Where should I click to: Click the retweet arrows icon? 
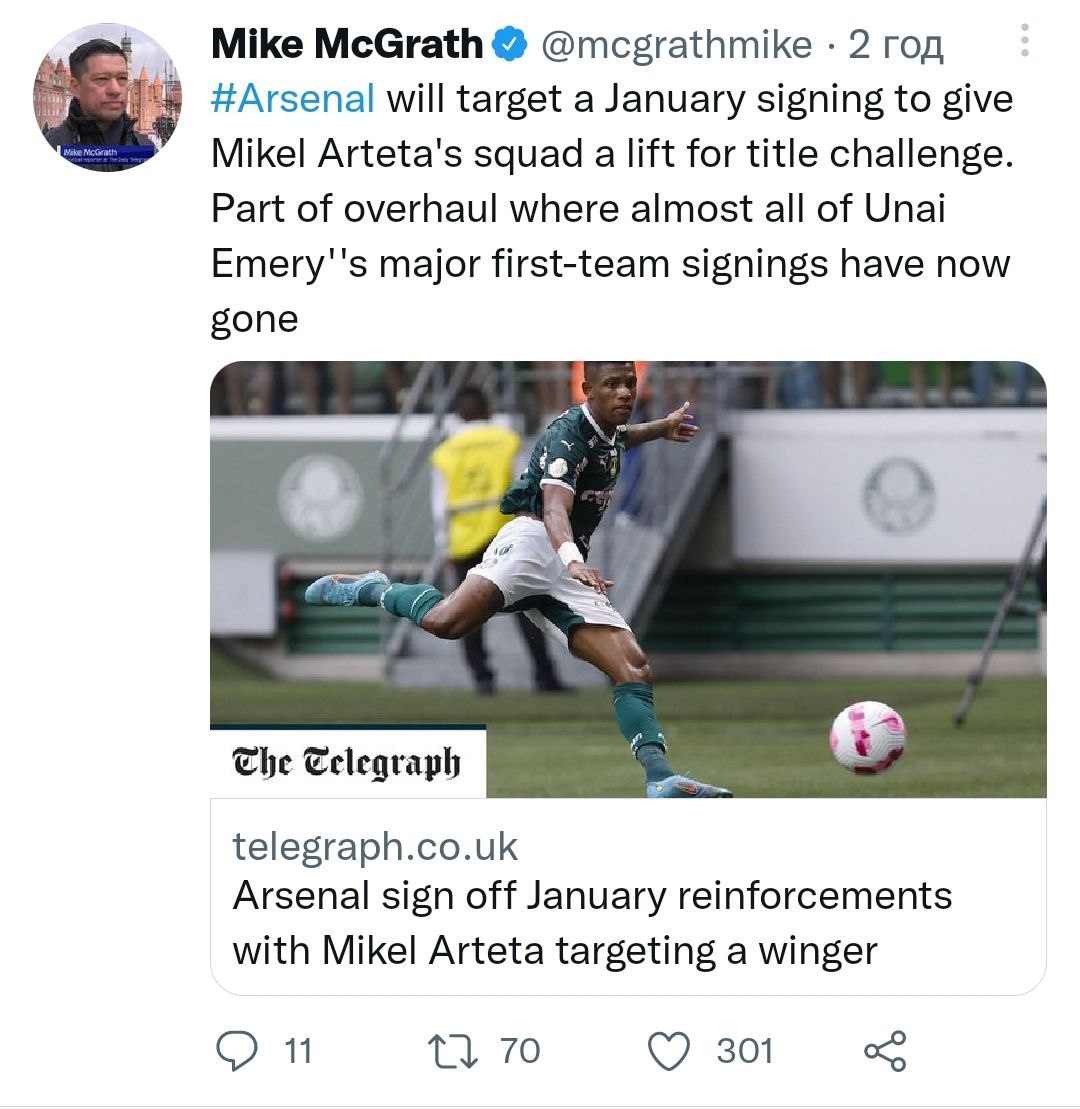pos(453,1051)
